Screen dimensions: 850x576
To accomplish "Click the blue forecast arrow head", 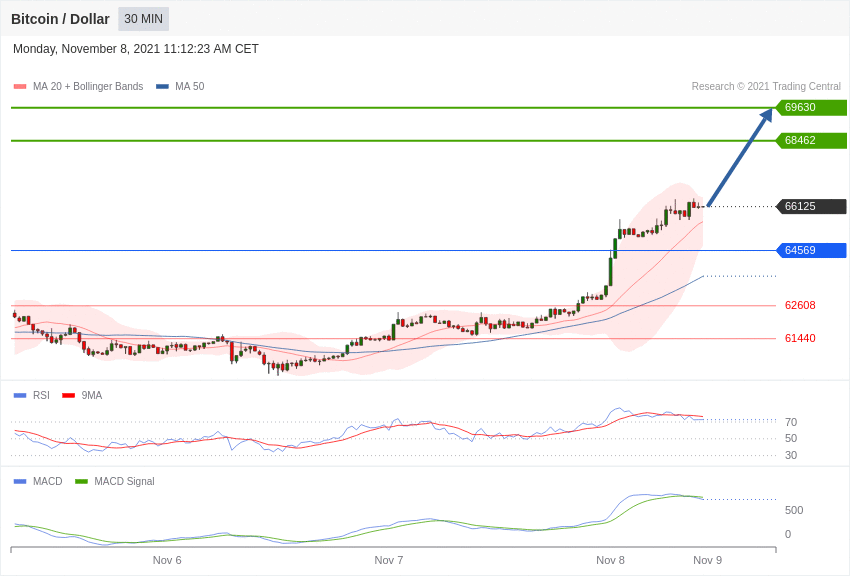I will (x=766, y=116).
